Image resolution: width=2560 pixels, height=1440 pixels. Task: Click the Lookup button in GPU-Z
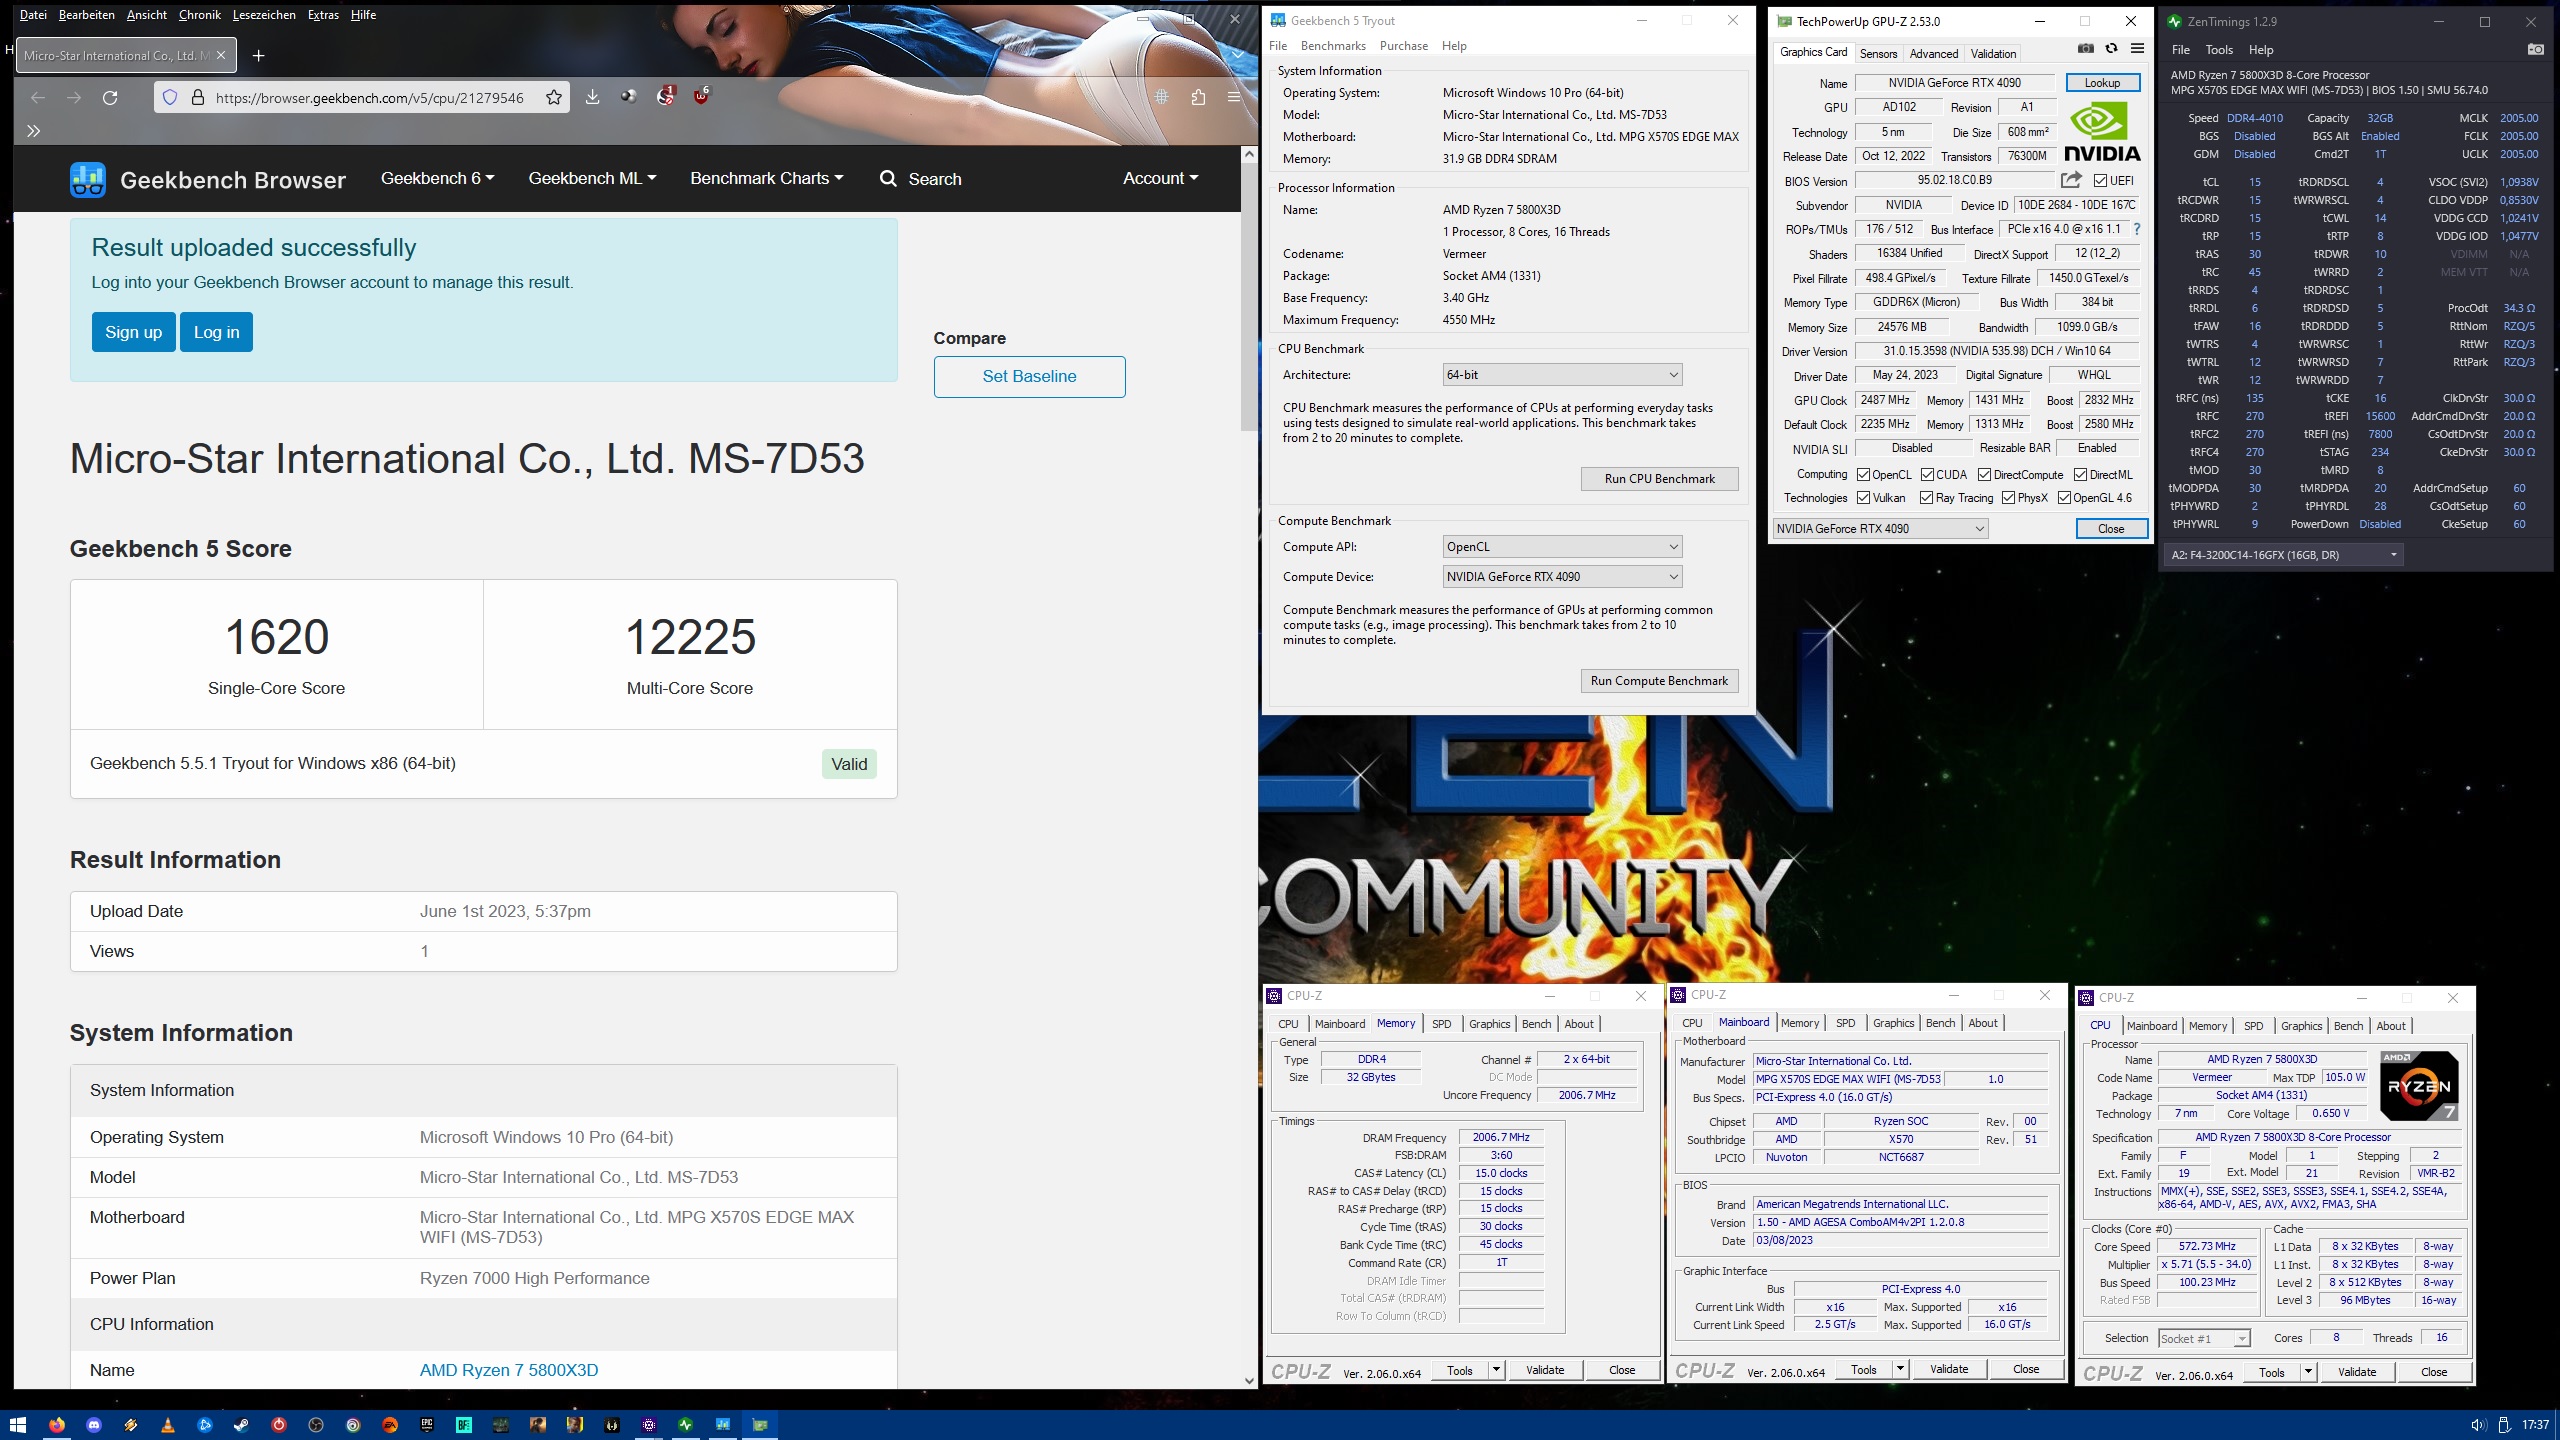pos(2102,83)
